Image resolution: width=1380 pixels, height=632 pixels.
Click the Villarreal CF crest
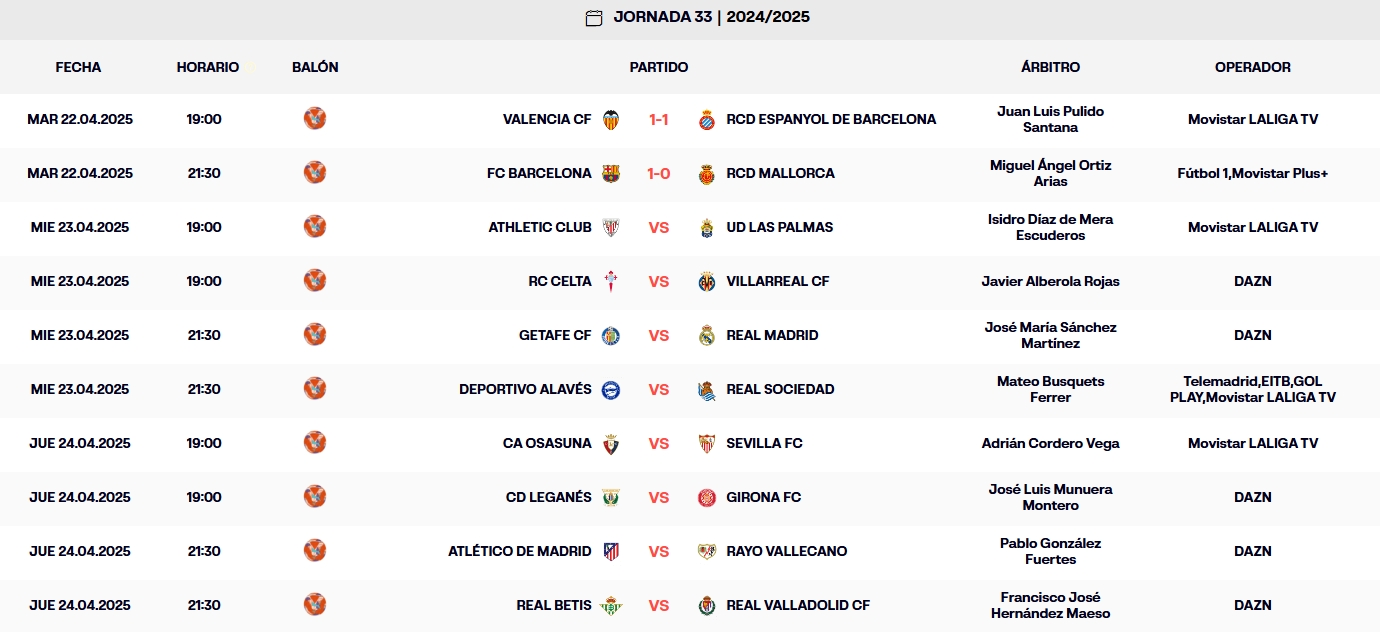click(x=707, y=282)
